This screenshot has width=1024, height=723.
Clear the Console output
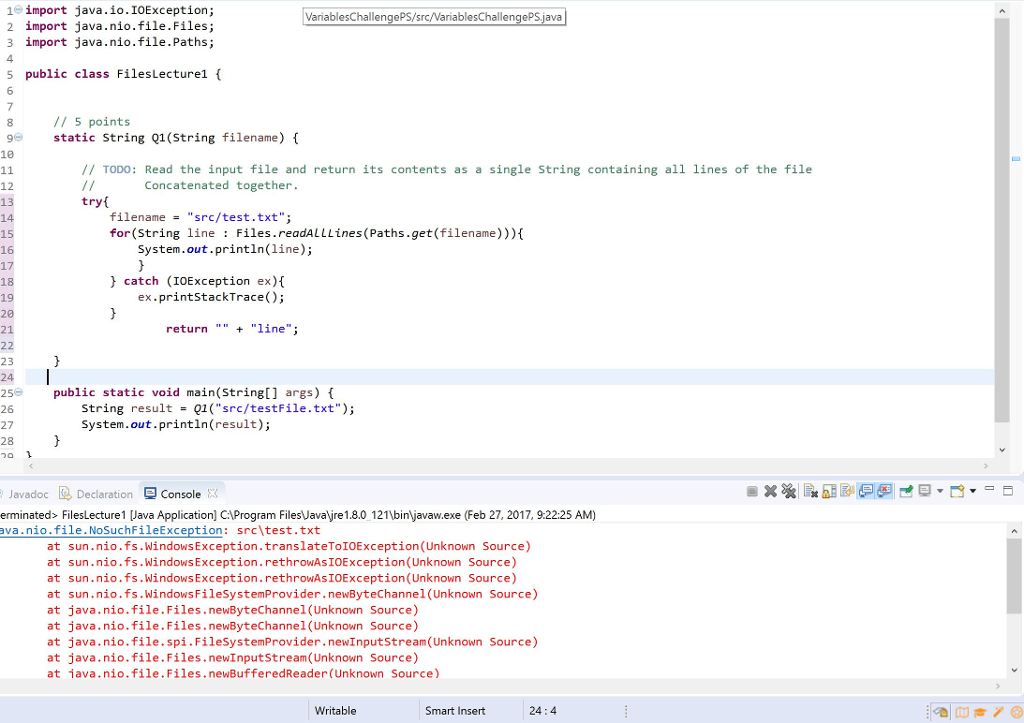coord(809,490)
